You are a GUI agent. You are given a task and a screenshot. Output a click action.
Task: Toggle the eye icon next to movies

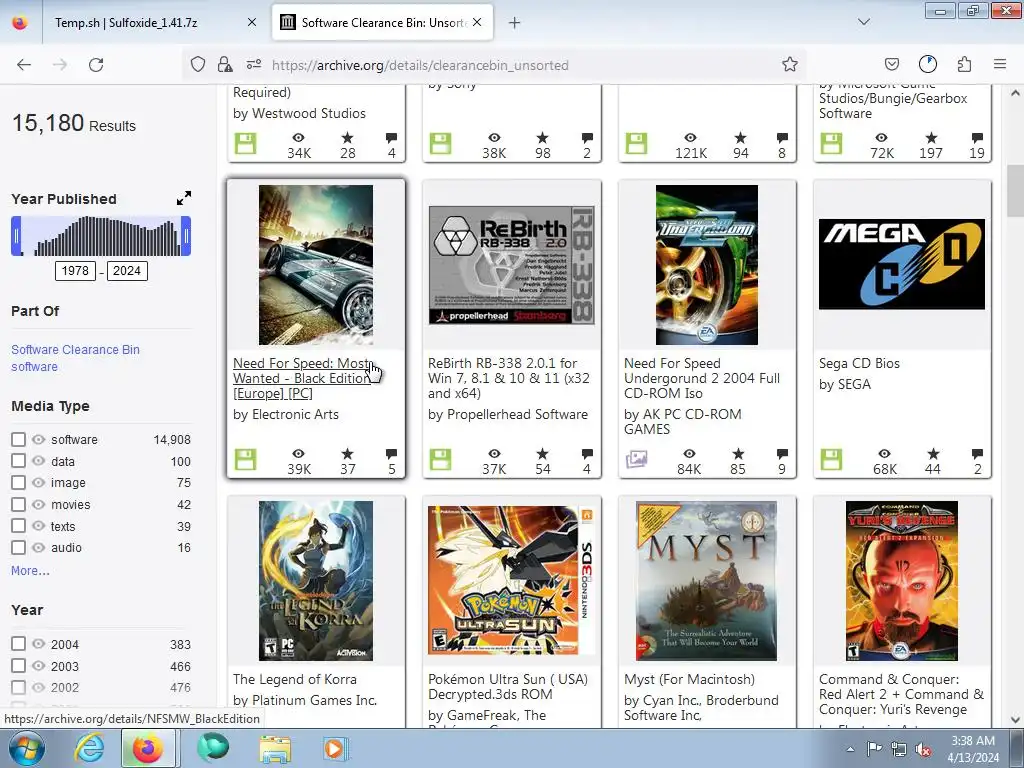point(39,504)
